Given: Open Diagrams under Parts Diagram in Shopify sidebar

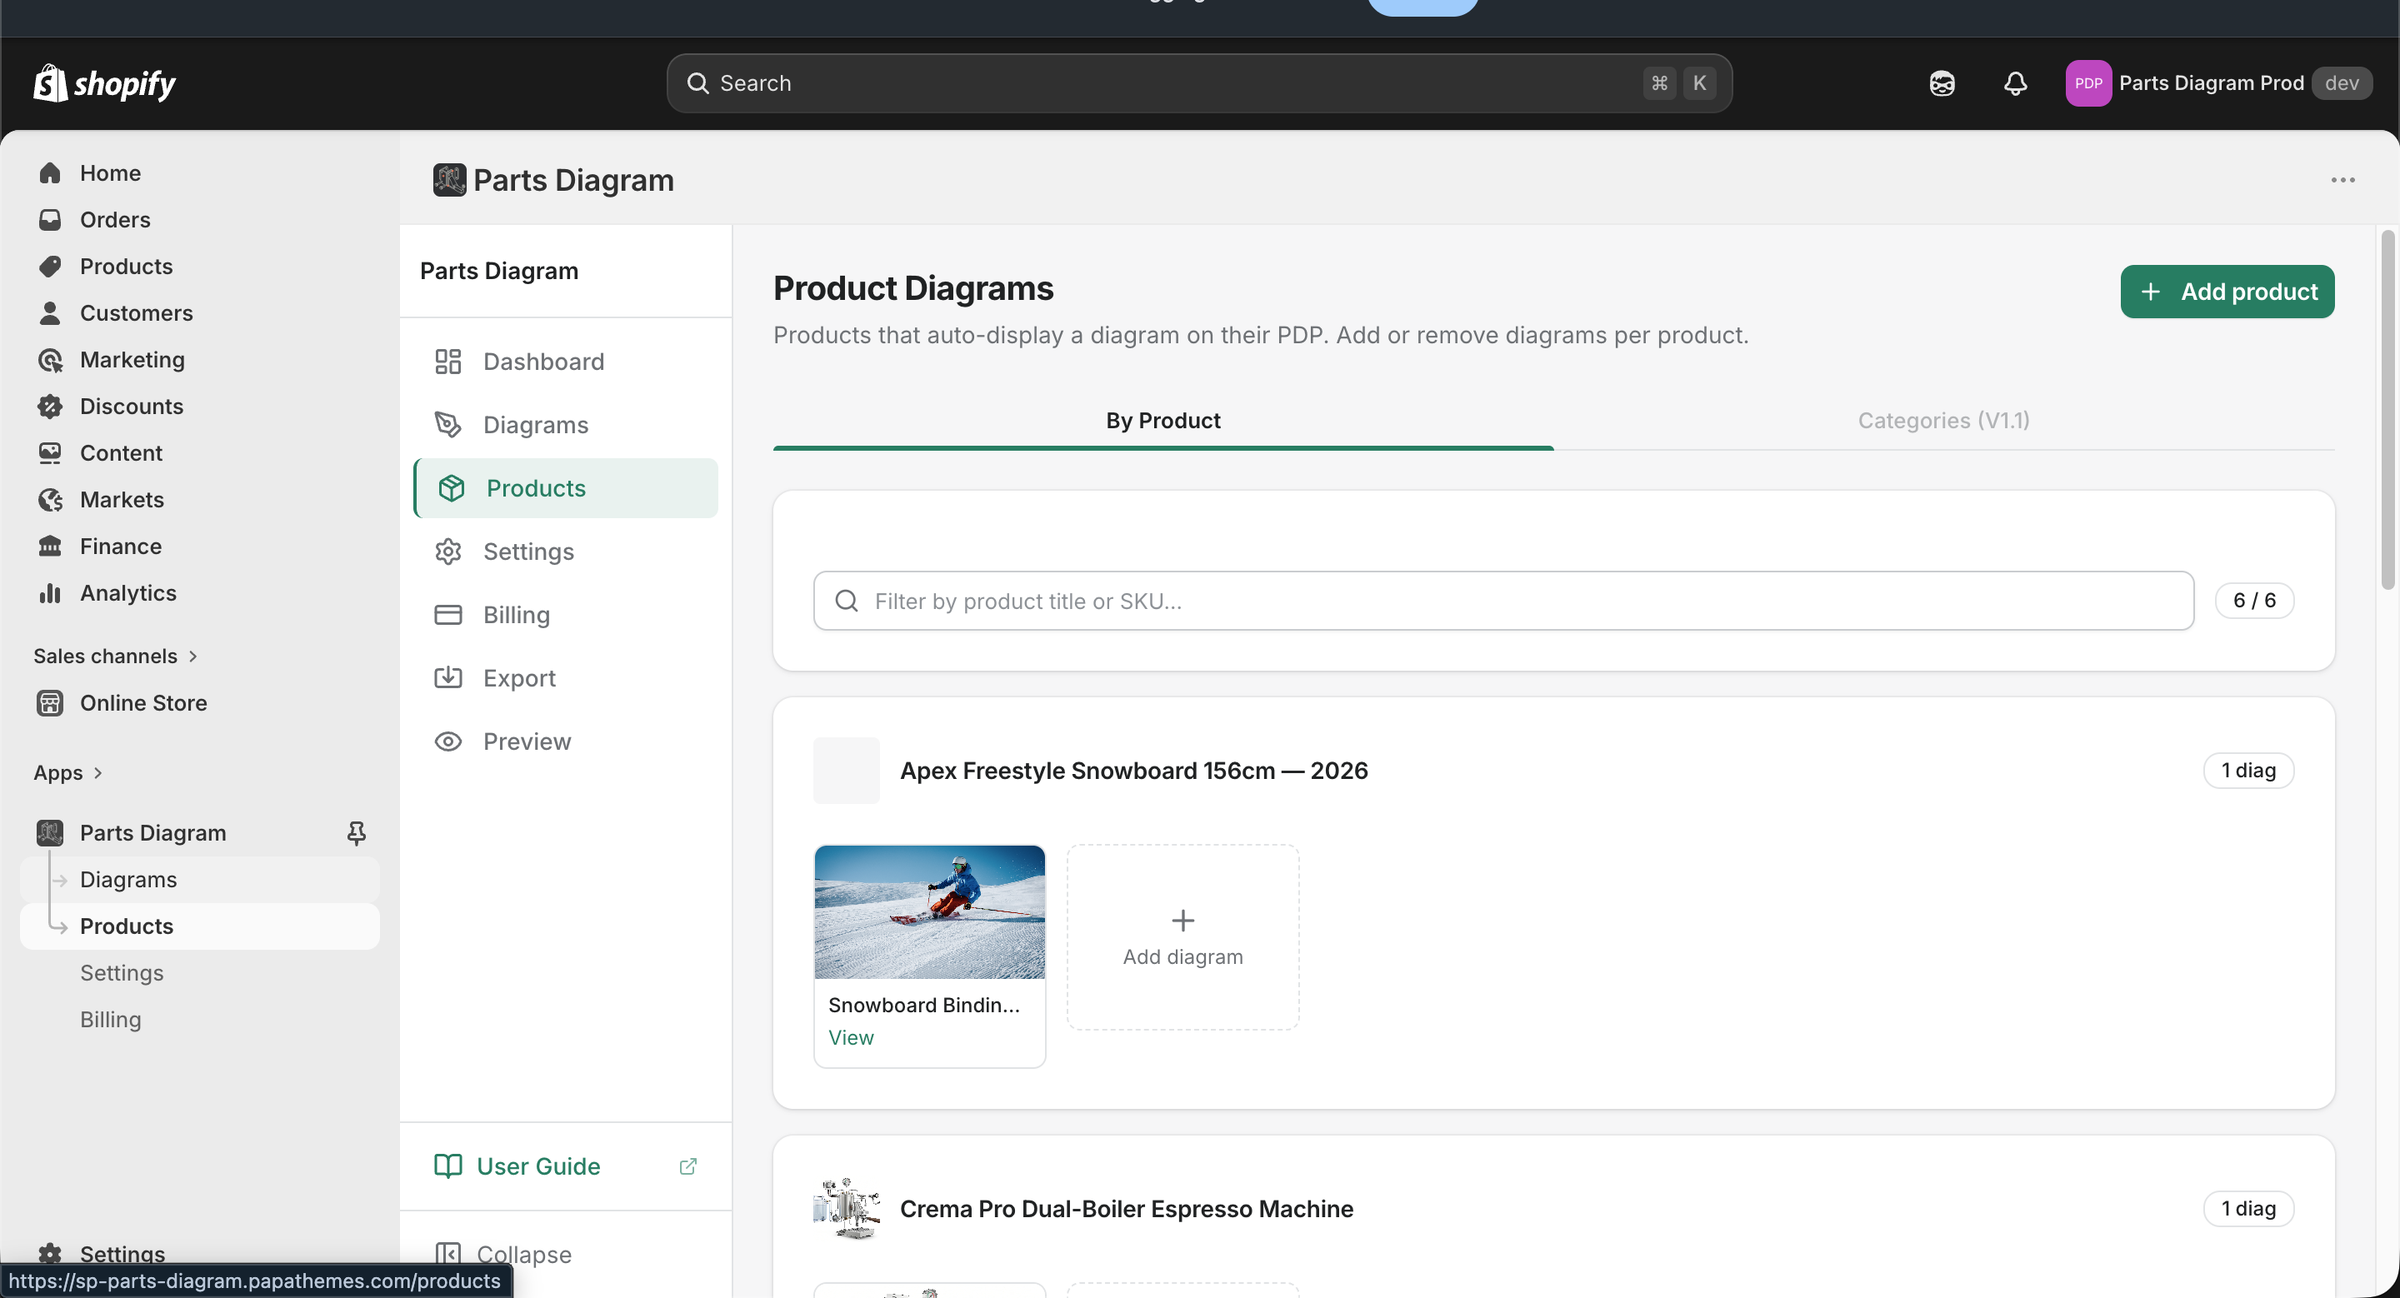Looking at the screenshot, I should tap(200, 880).
